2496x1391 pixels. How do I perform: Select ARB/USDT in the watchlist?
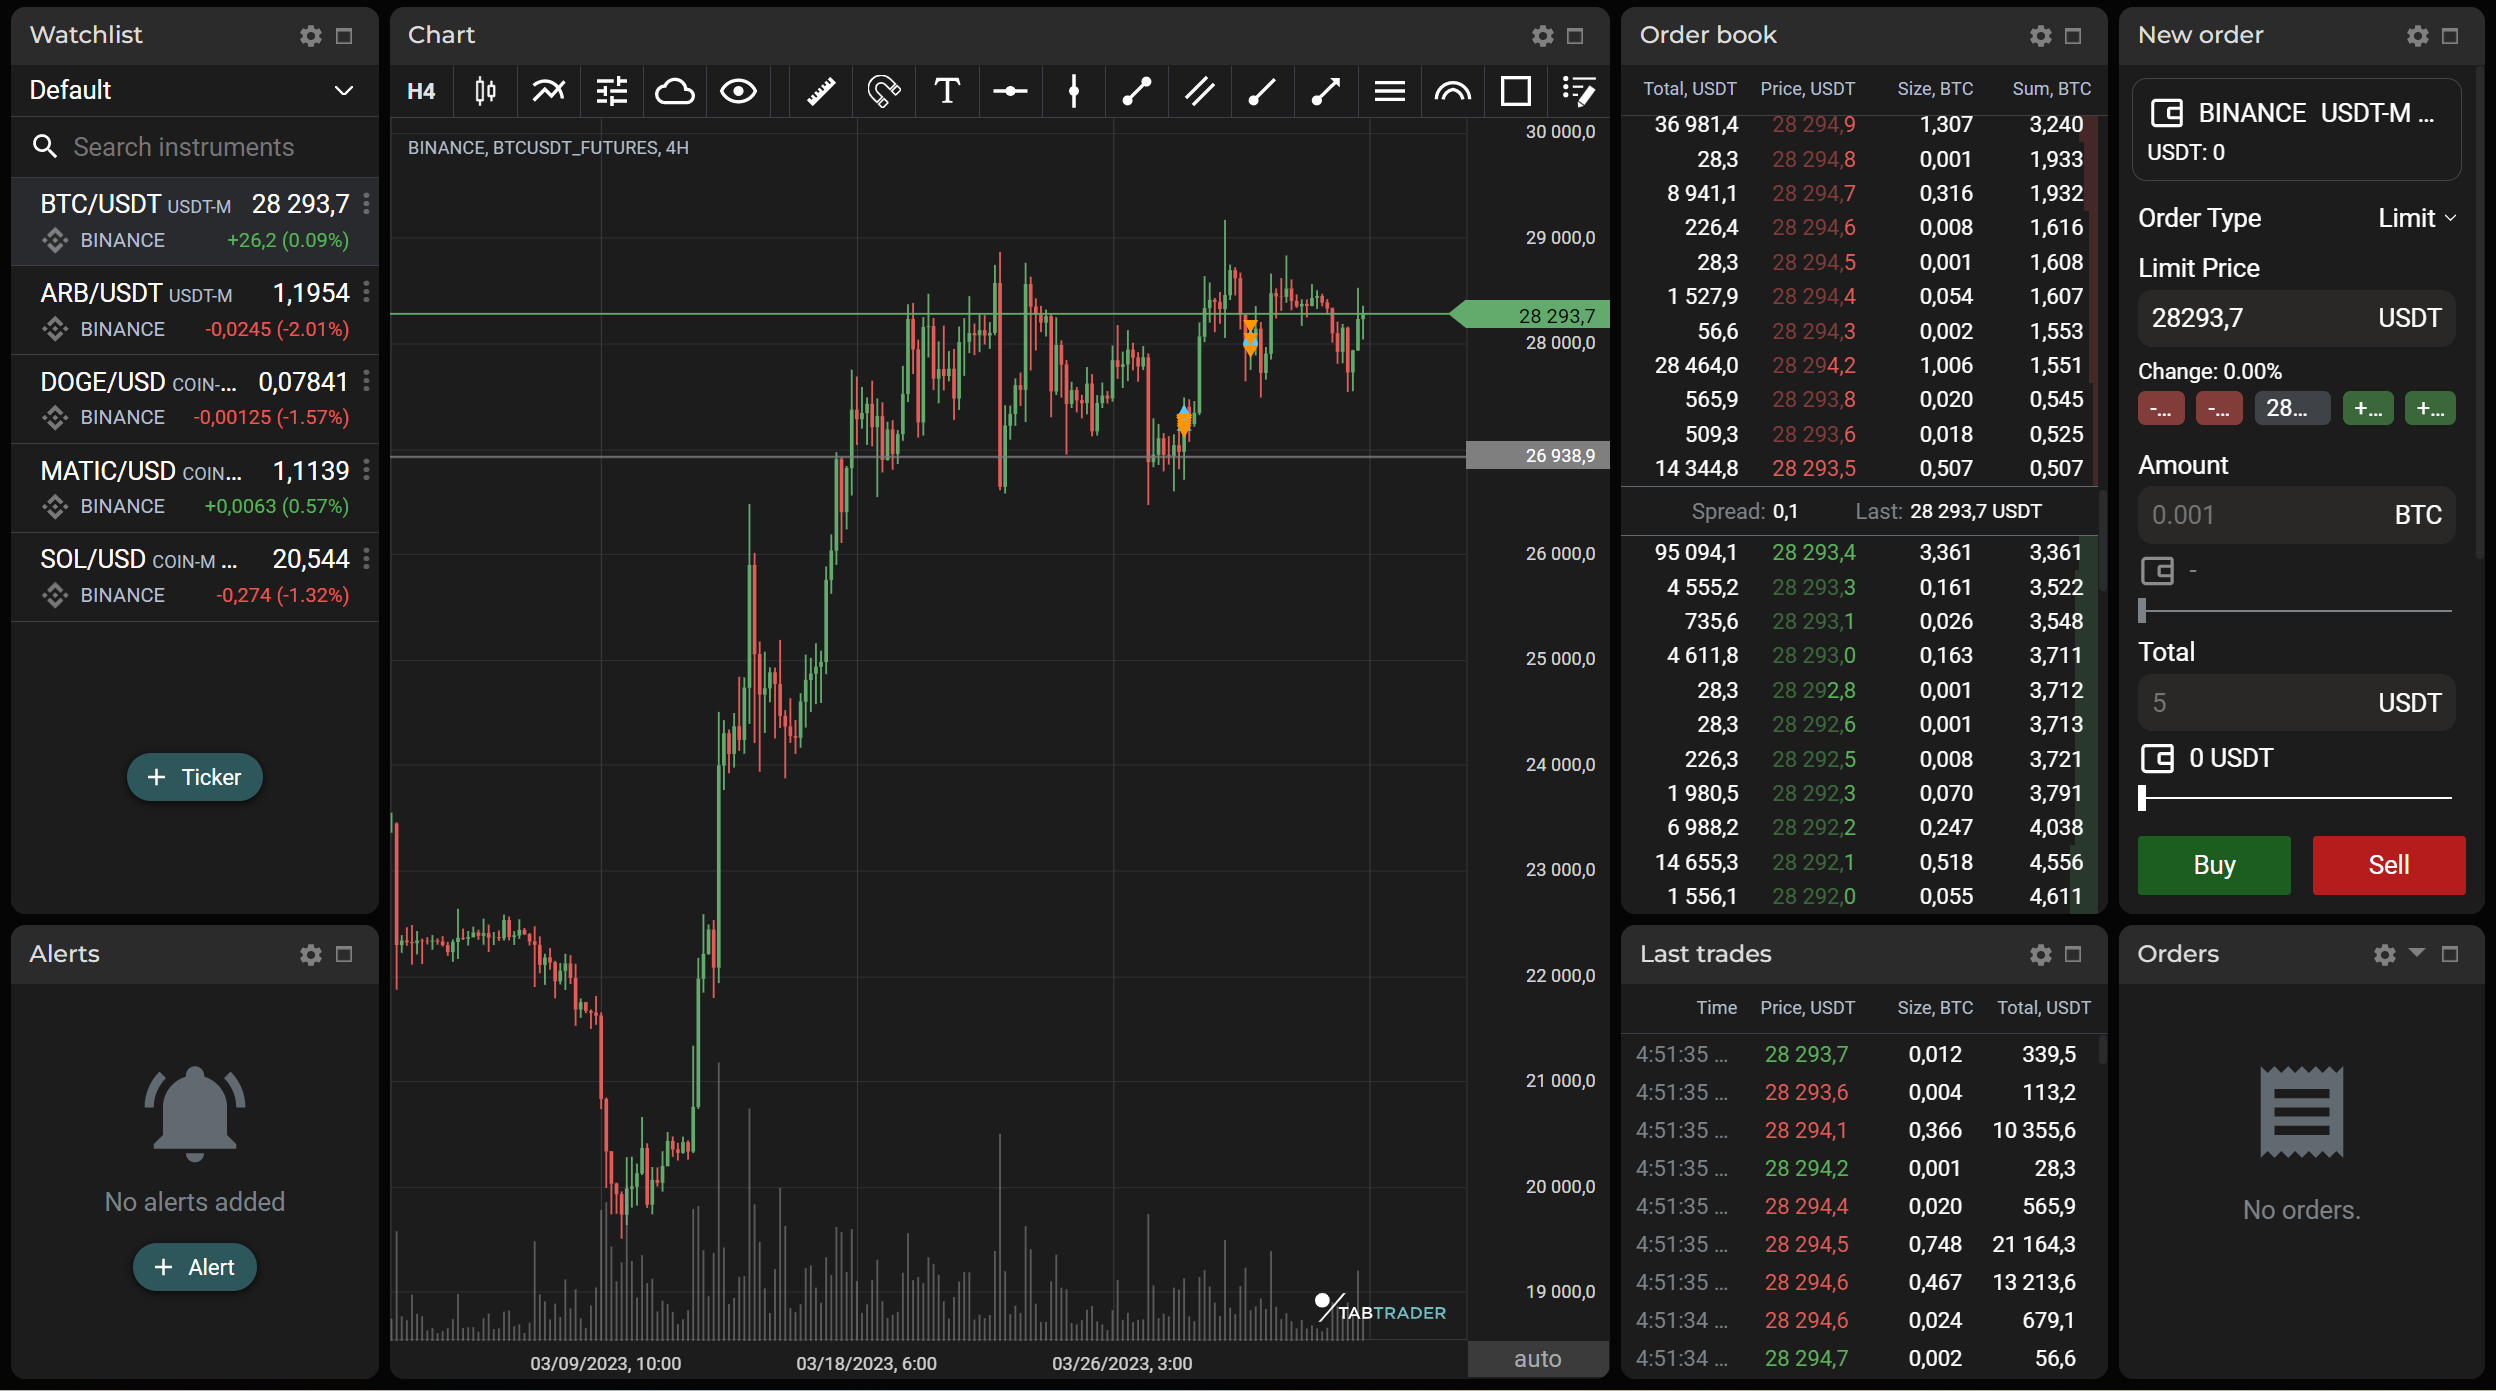pos(194,310)
